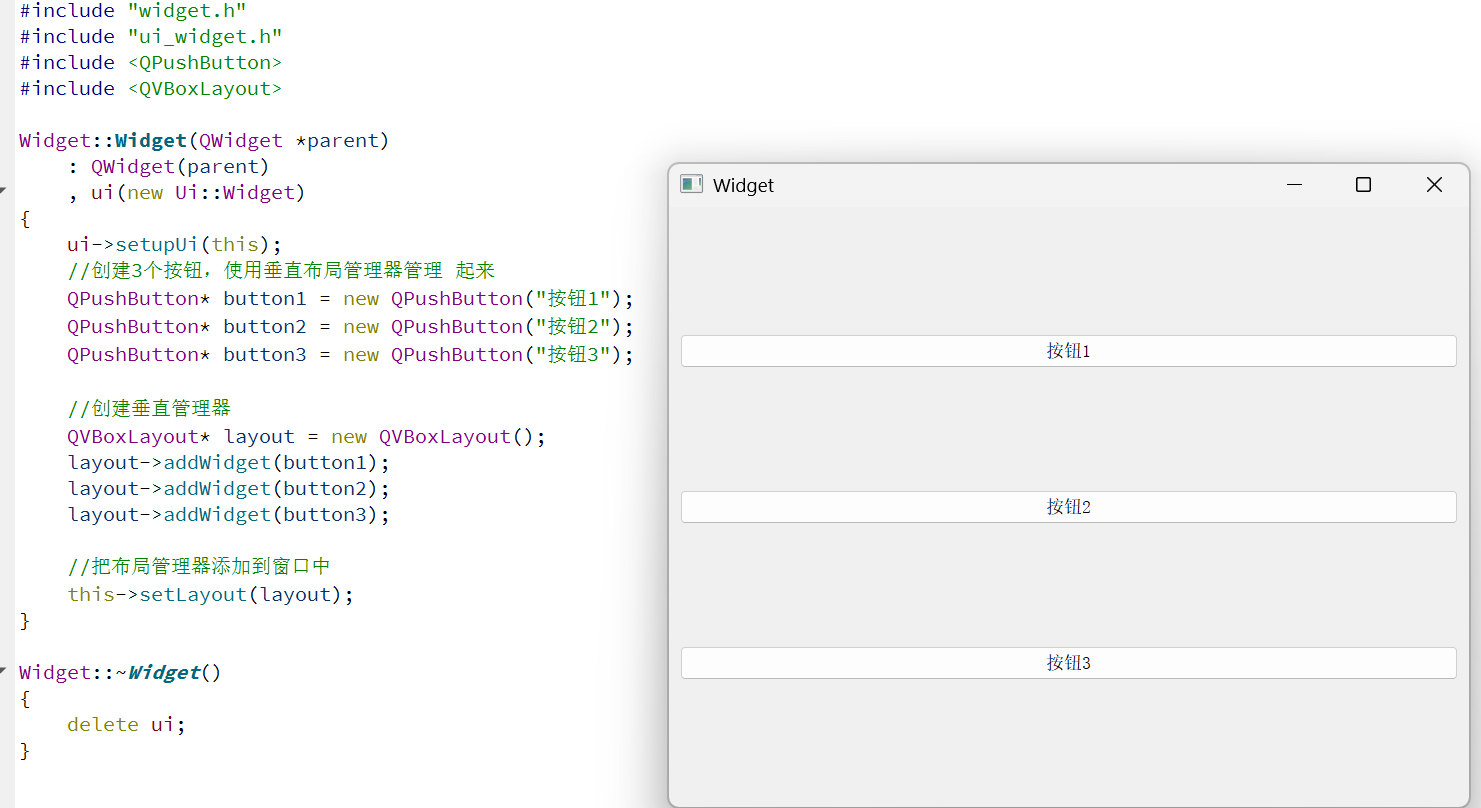Click the line layout->addWidget(button1);
1481x808 pixels.
pos(229,462)
